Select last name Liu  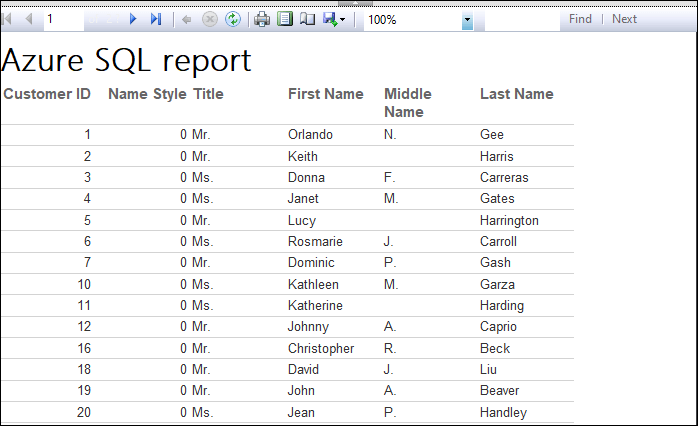tap(488, 369)
